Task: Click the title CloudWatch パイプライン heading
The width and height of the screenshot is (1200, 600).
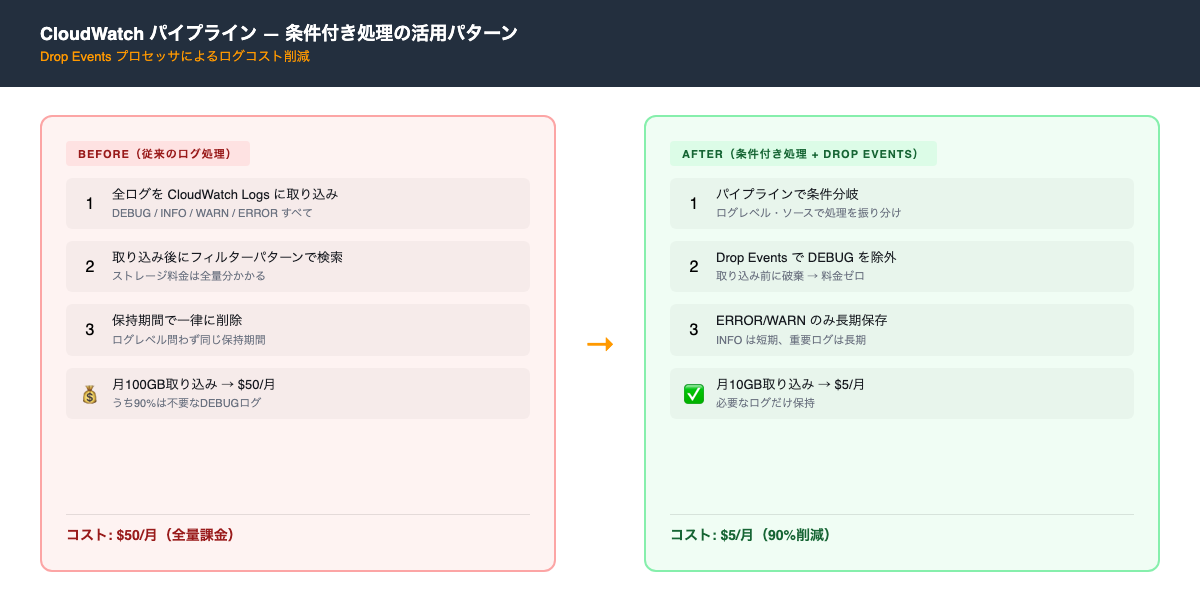Action: [x=277, y=32]
